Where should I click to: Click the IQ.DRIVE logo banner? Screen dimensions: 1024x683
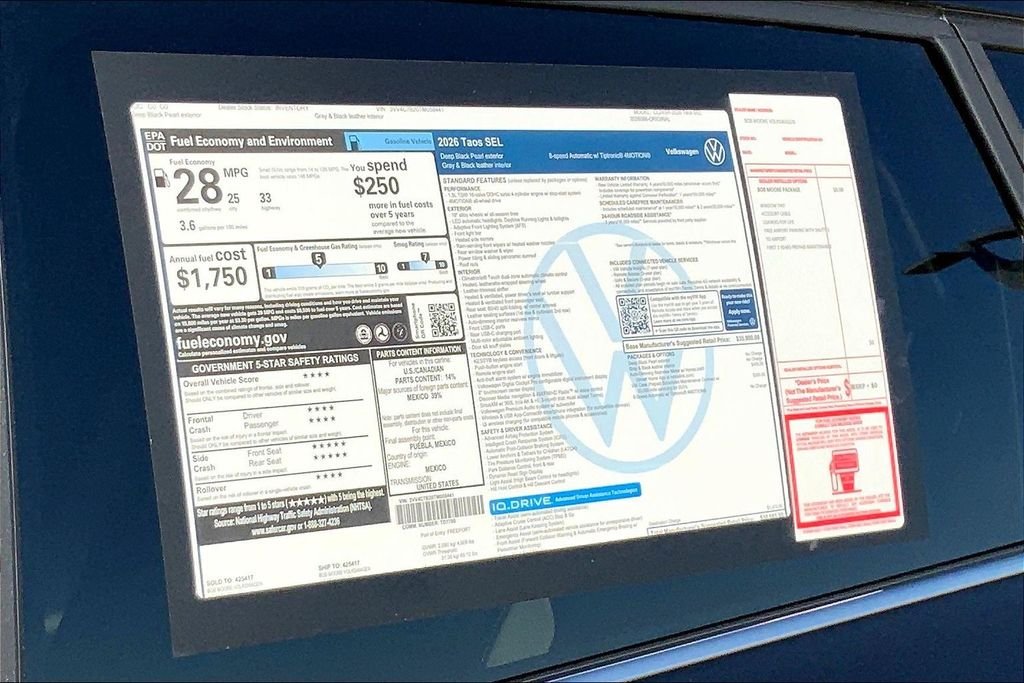click(566, 498)
